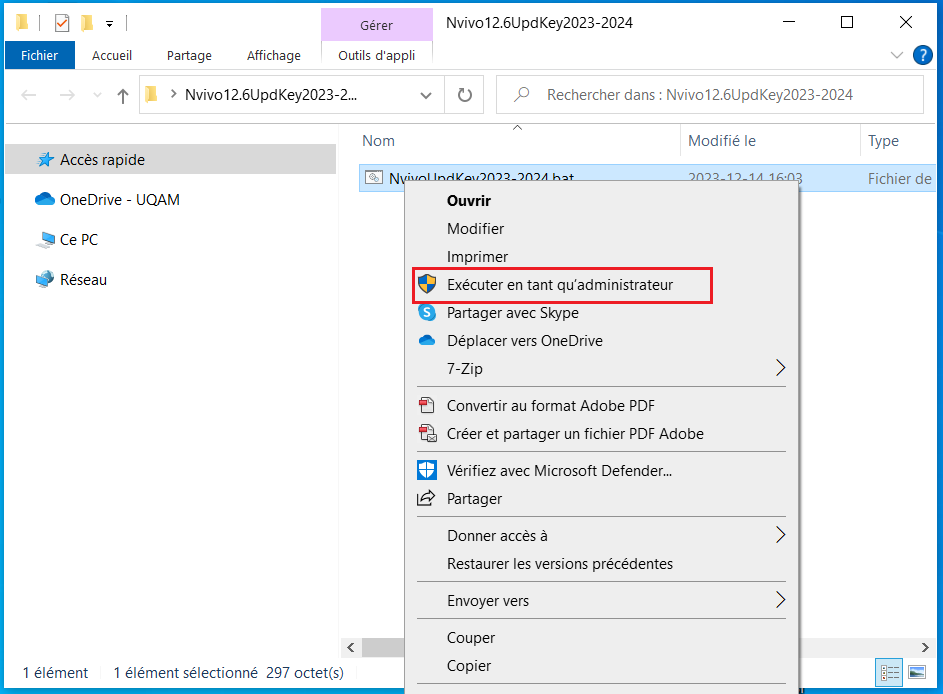
Task: Expand the 7-Zip submenu
Action: coord(780,369)
